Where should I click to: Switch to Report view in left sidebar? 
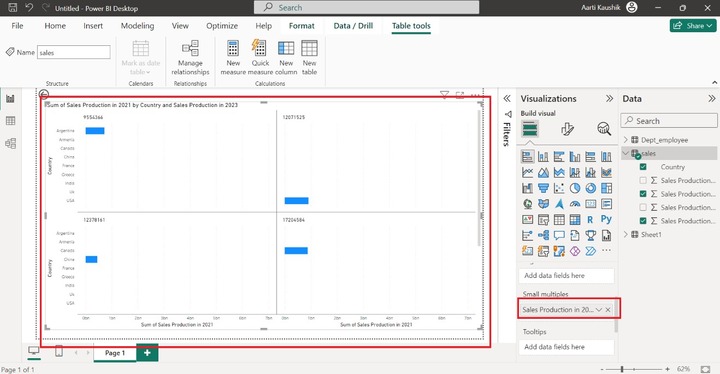coord(10,98)
